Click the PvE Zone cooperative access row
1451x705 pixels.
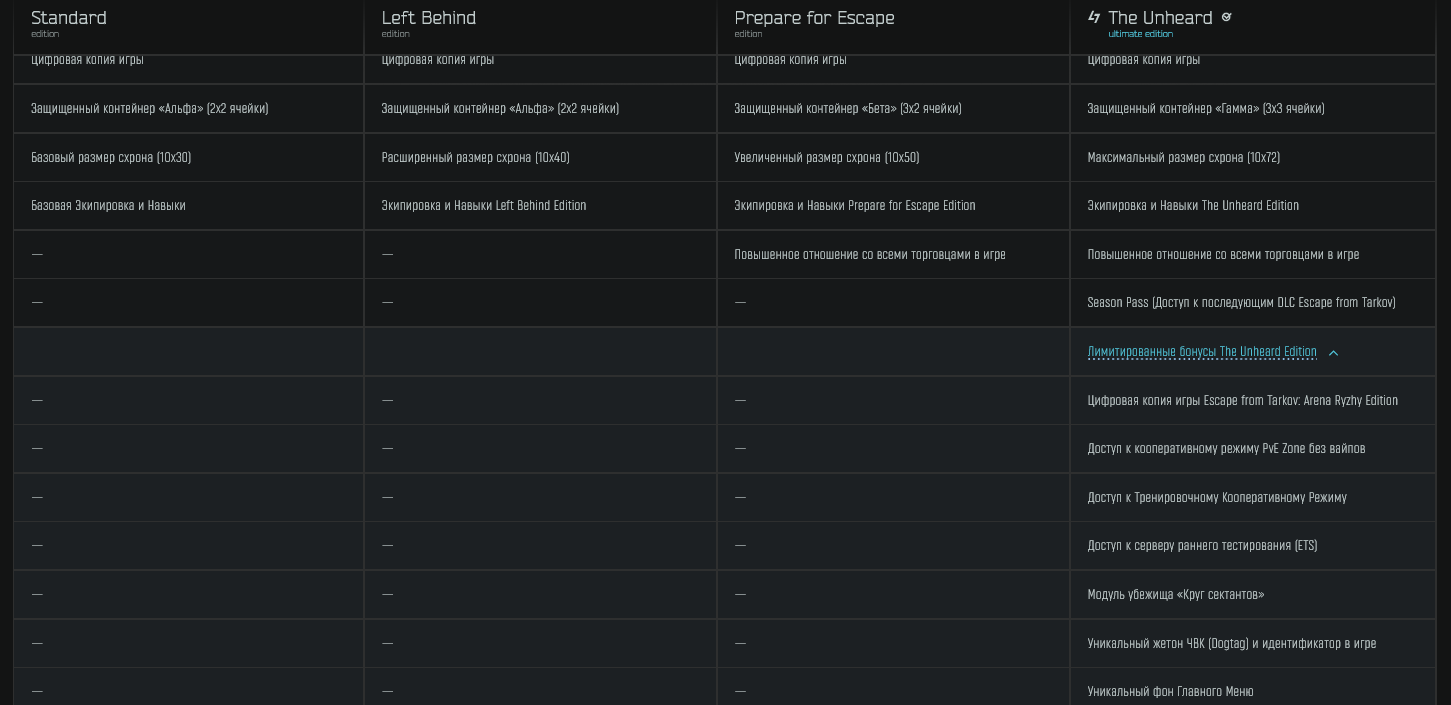point(1226,449)
